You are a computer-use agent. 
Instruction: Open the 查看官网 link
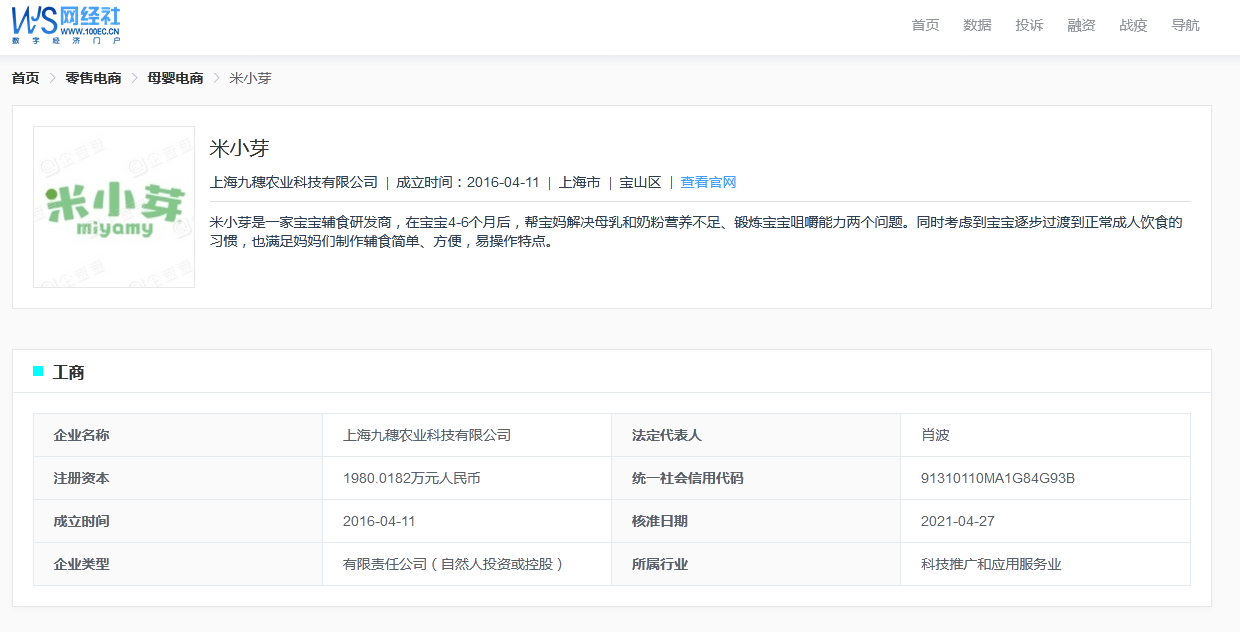(708, 182)
